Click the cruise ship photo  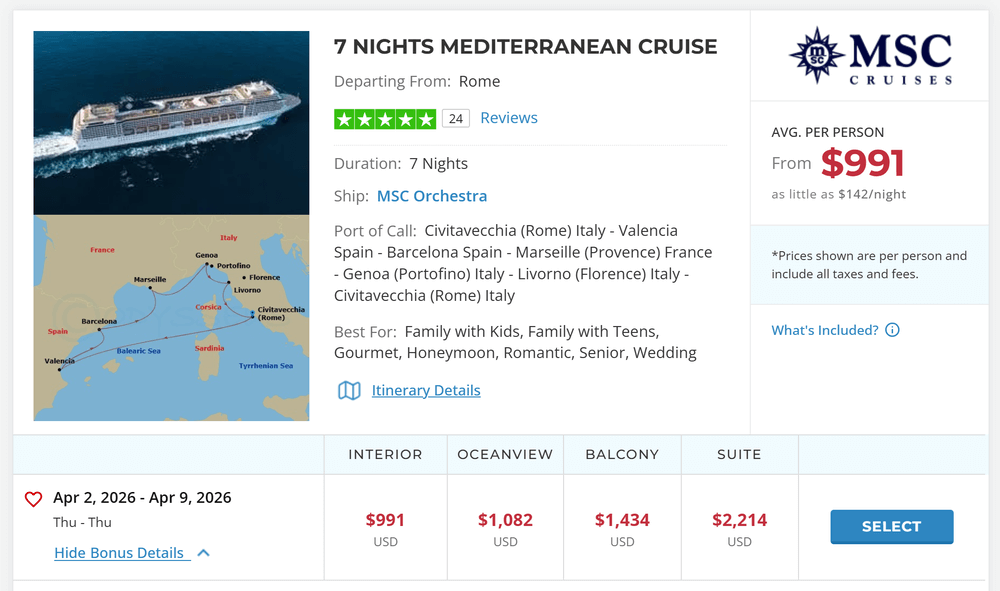click(x=172, y=122)
